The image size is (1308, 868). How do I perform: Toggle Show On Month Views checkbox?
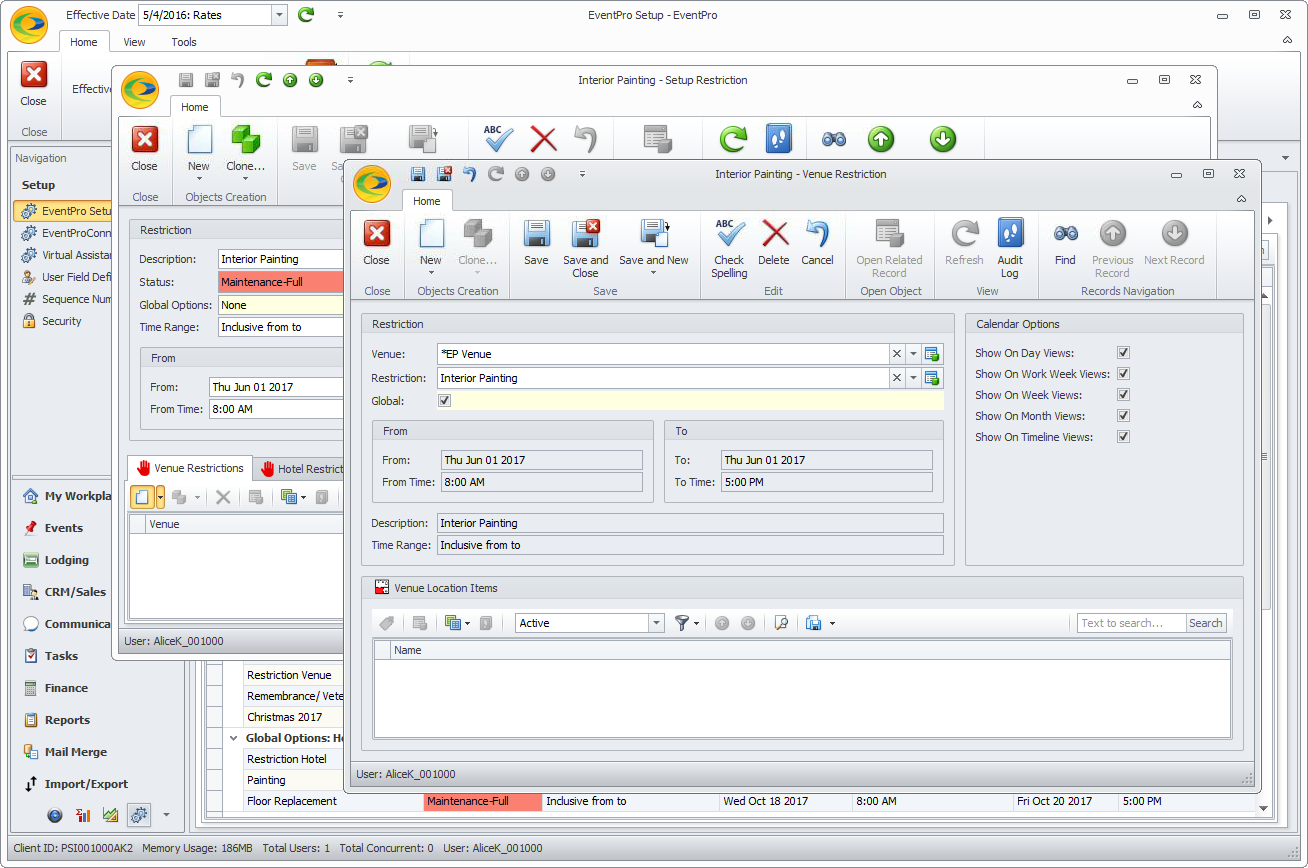point(1123,416)
